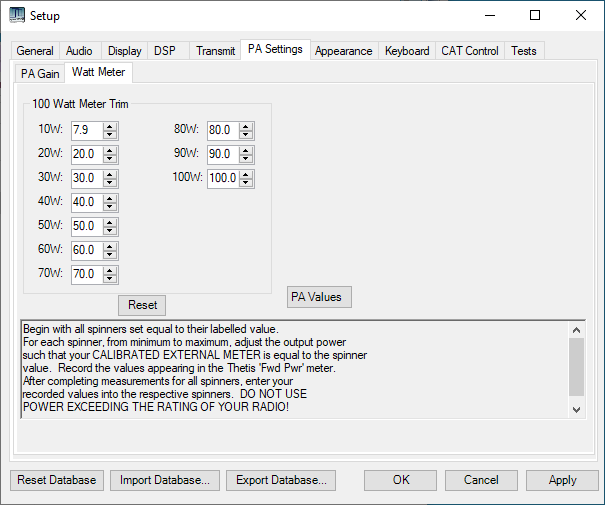This screenshot has height=505, width=605.
Task: Apply the current settings
Action: [562, 480]
